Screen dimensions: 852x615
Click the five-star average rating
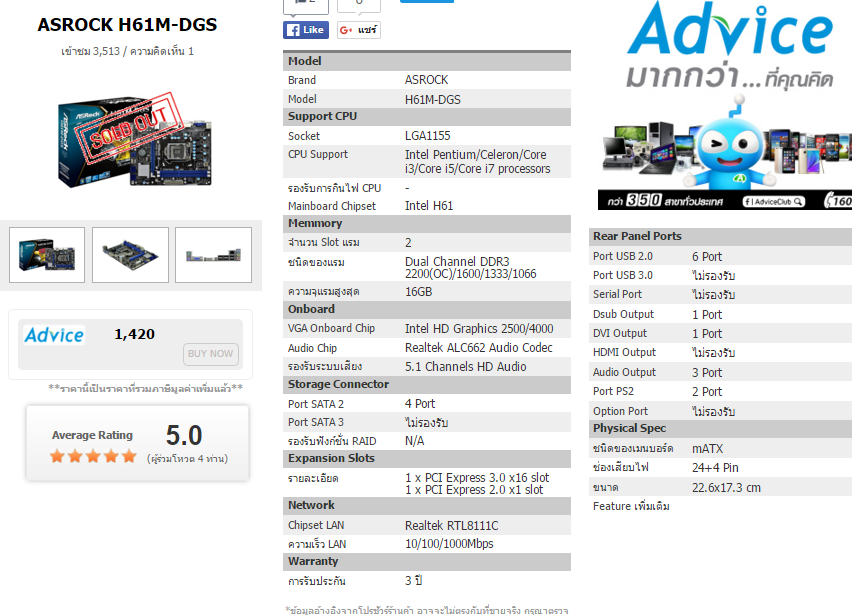tap(93, 456)
